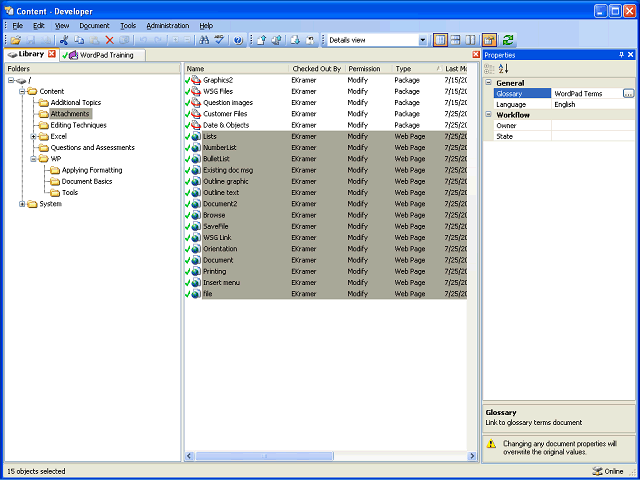Collapse the General properties section

(488, 83)
